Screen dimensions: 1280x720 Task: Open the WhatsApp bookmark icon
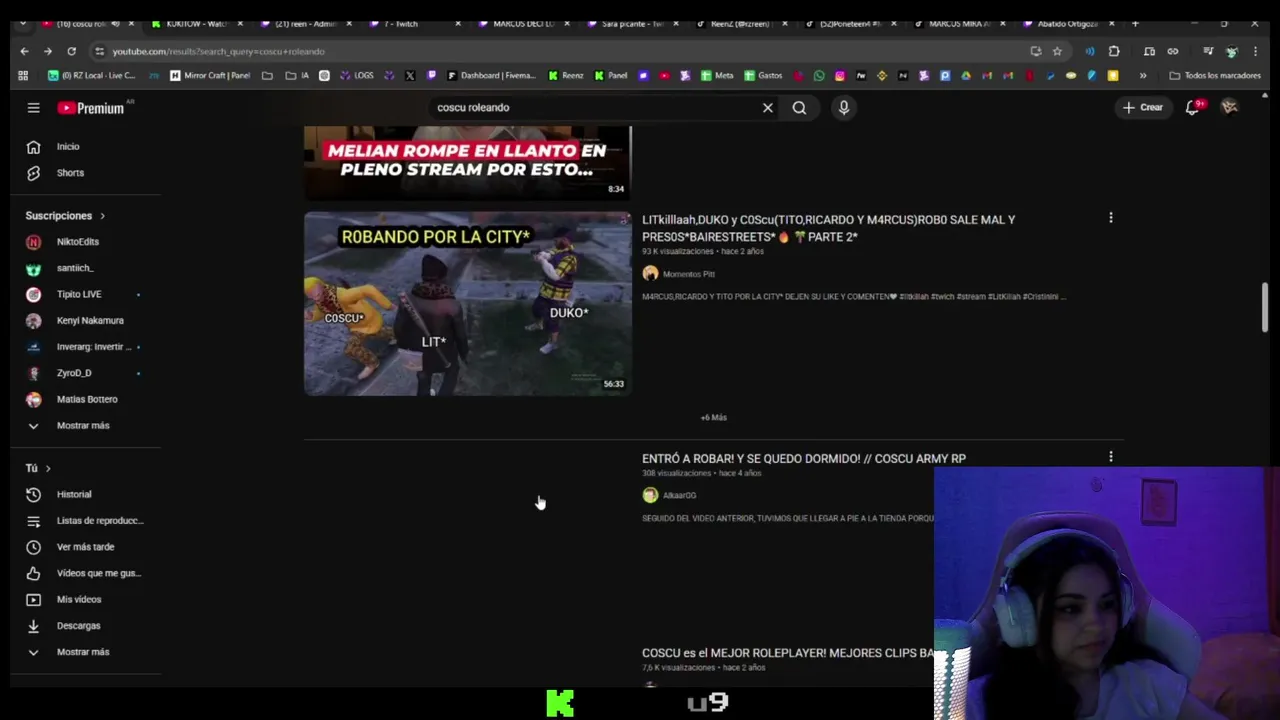[x=819, y=75]
